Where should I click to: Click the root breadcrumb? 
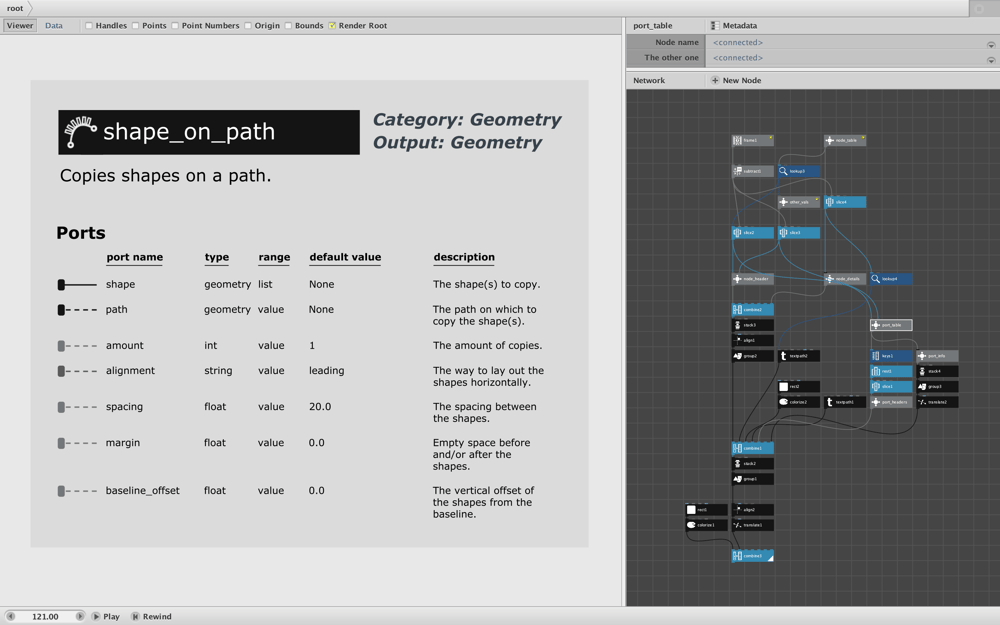[x=15, y=8]
